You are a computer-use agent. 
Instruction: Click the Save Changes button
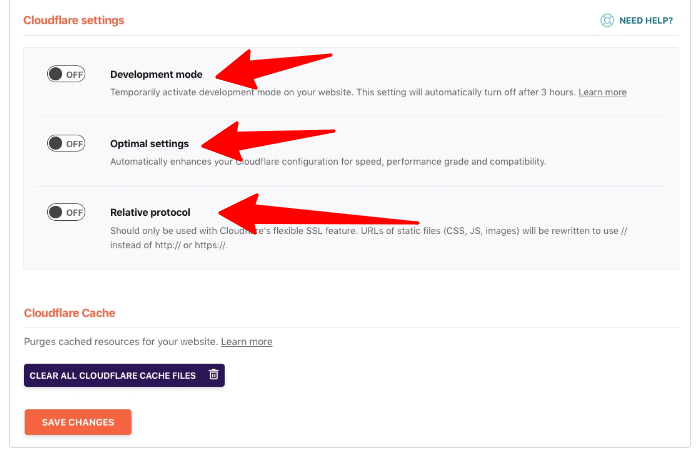78,422
